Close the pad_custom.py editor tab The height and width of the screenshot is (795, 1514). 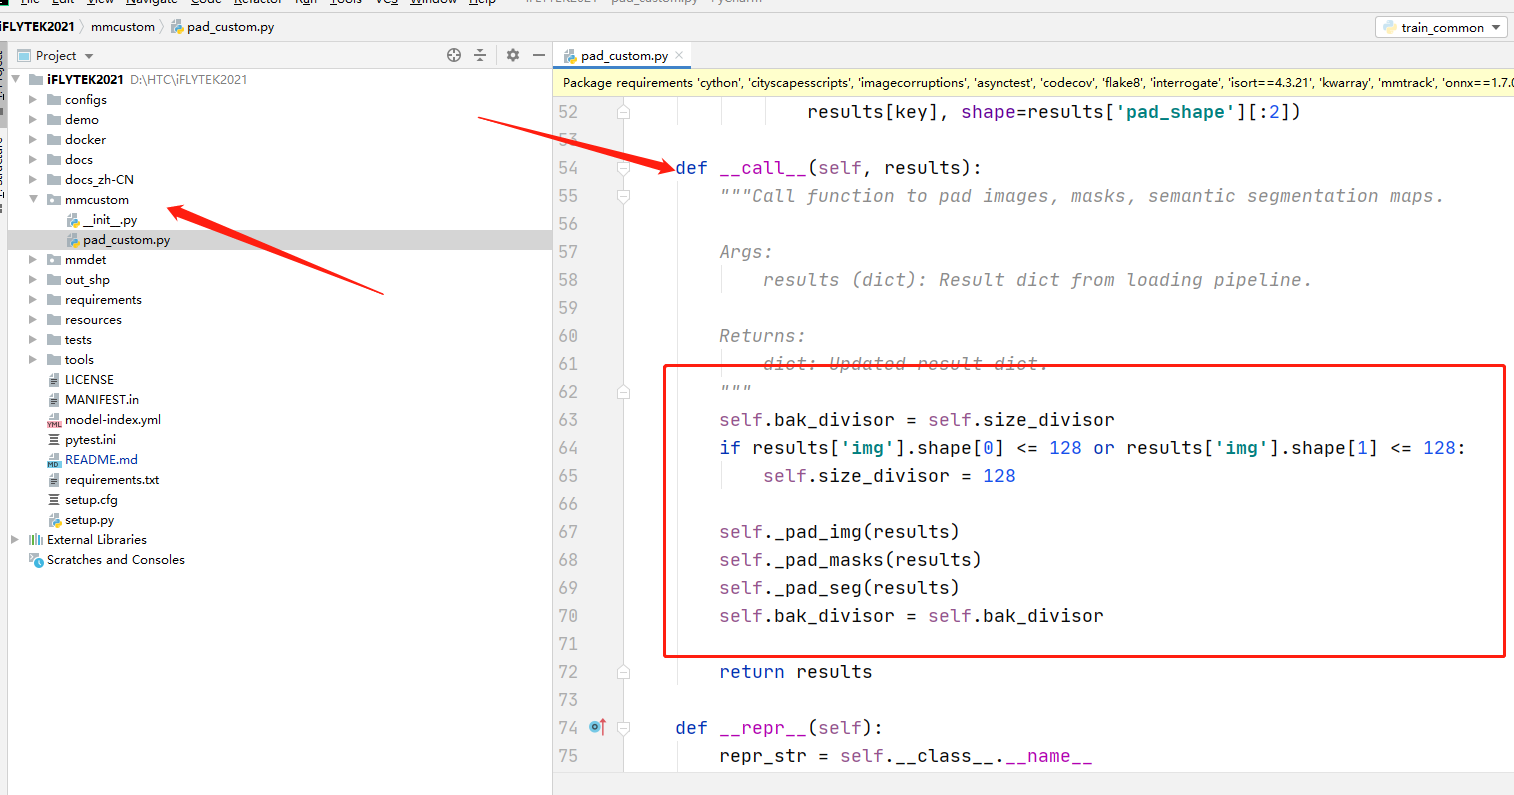click(680, 55)
